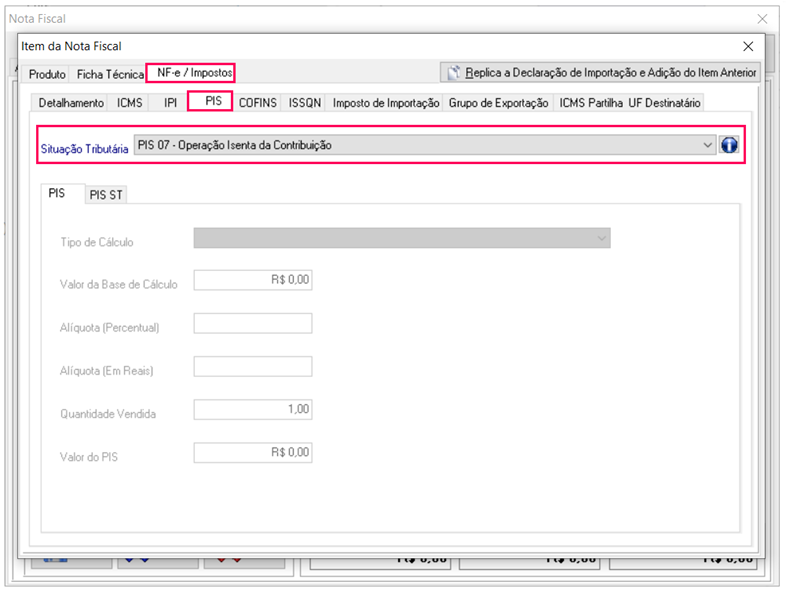Open the ISSQN tab

coord(305,103)
